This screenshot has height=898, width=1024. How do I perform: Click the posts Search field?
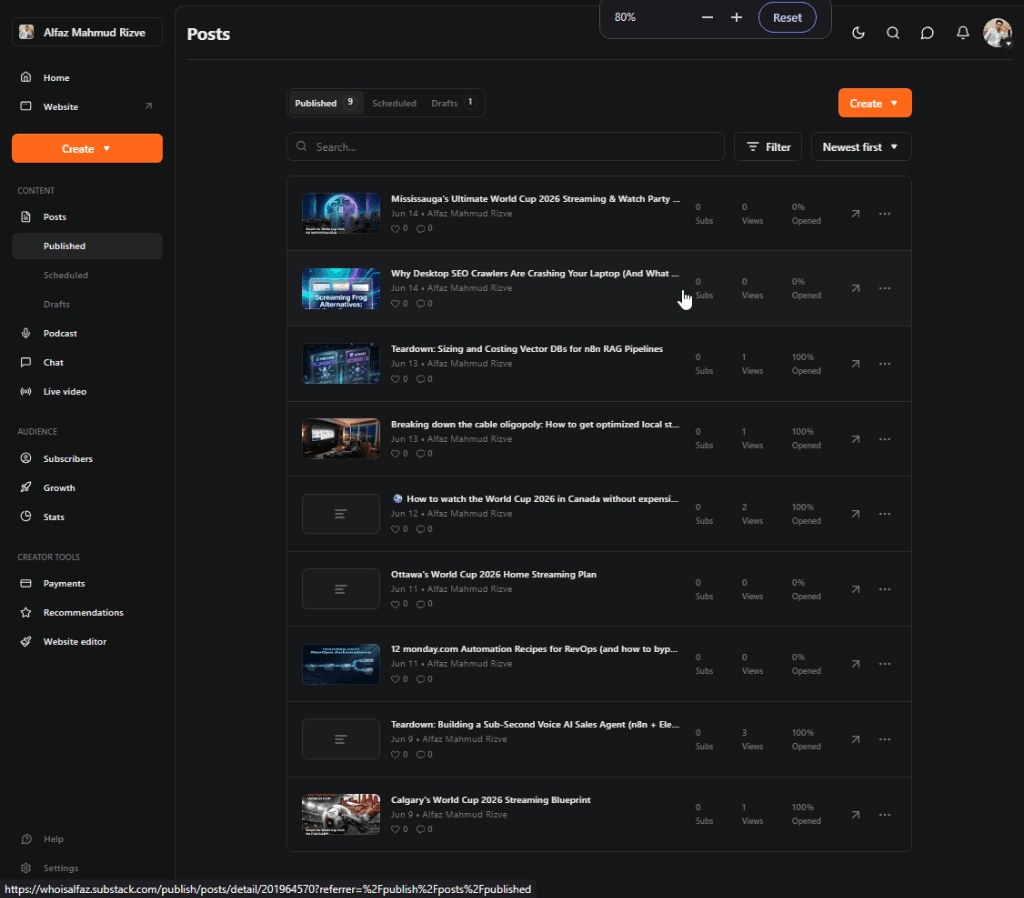click(x=505, y=147)
